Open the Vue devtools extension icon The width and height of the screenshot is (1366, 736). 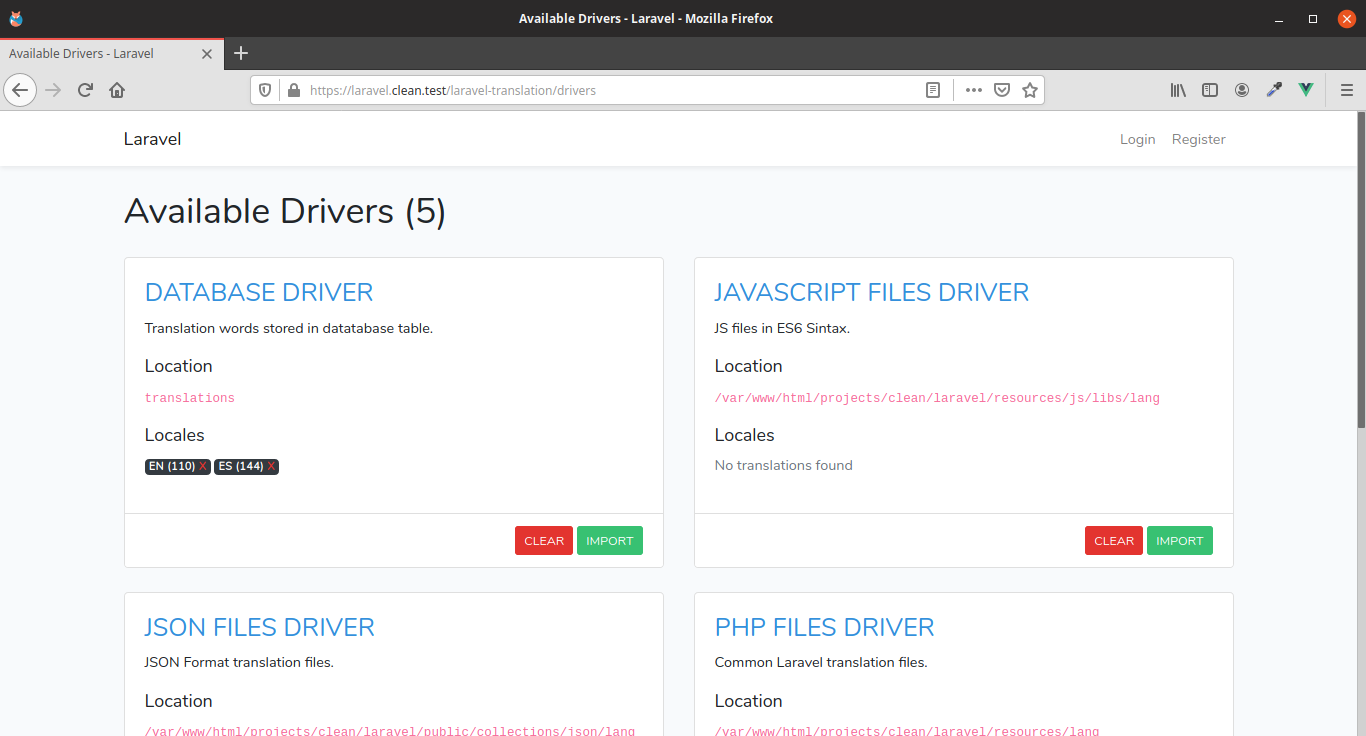pyautogui.click(x=1305, y=90)
